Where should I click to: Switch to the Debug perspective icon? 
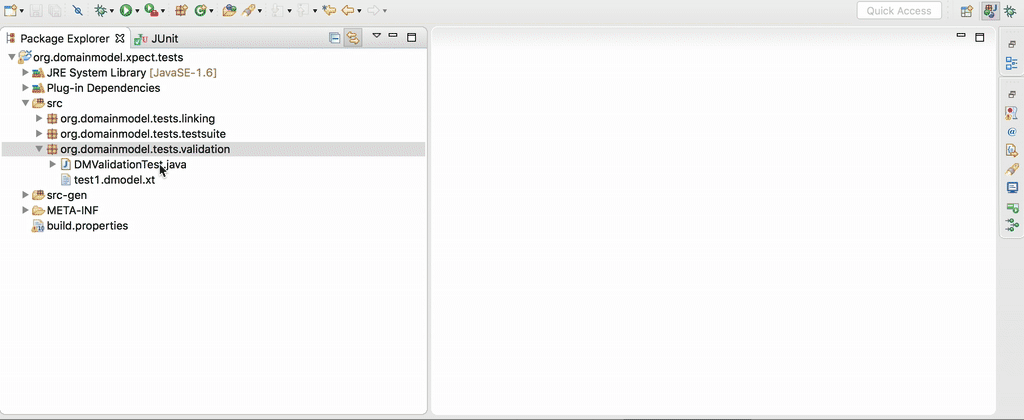1010,10
